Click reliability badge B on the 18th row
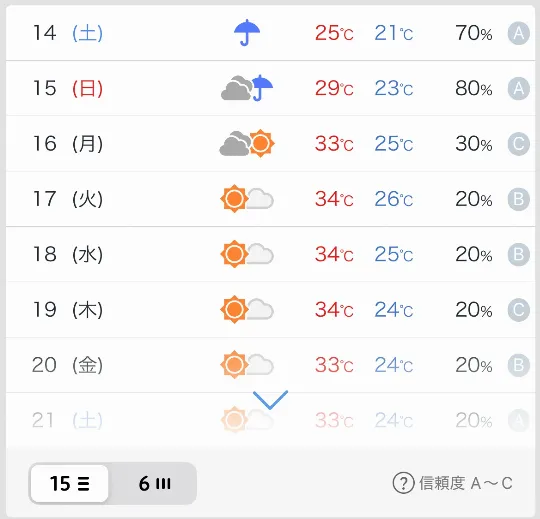Viewport: 540px width, 519px height. [x=519, y=254]
